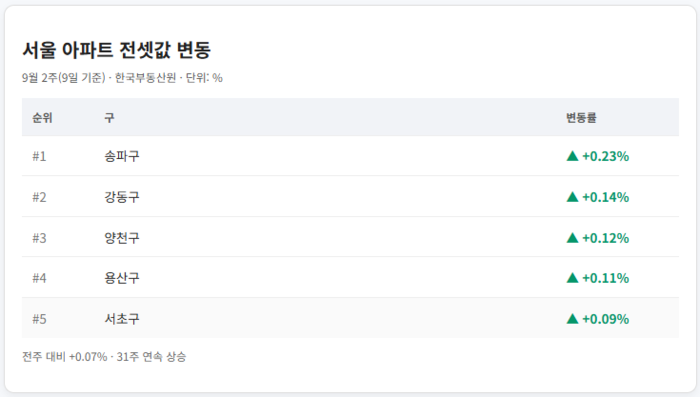The image size is (700, 397).
Task: Click the 변동률 column header
Action: pyautogui.click(x=581, y=118)
